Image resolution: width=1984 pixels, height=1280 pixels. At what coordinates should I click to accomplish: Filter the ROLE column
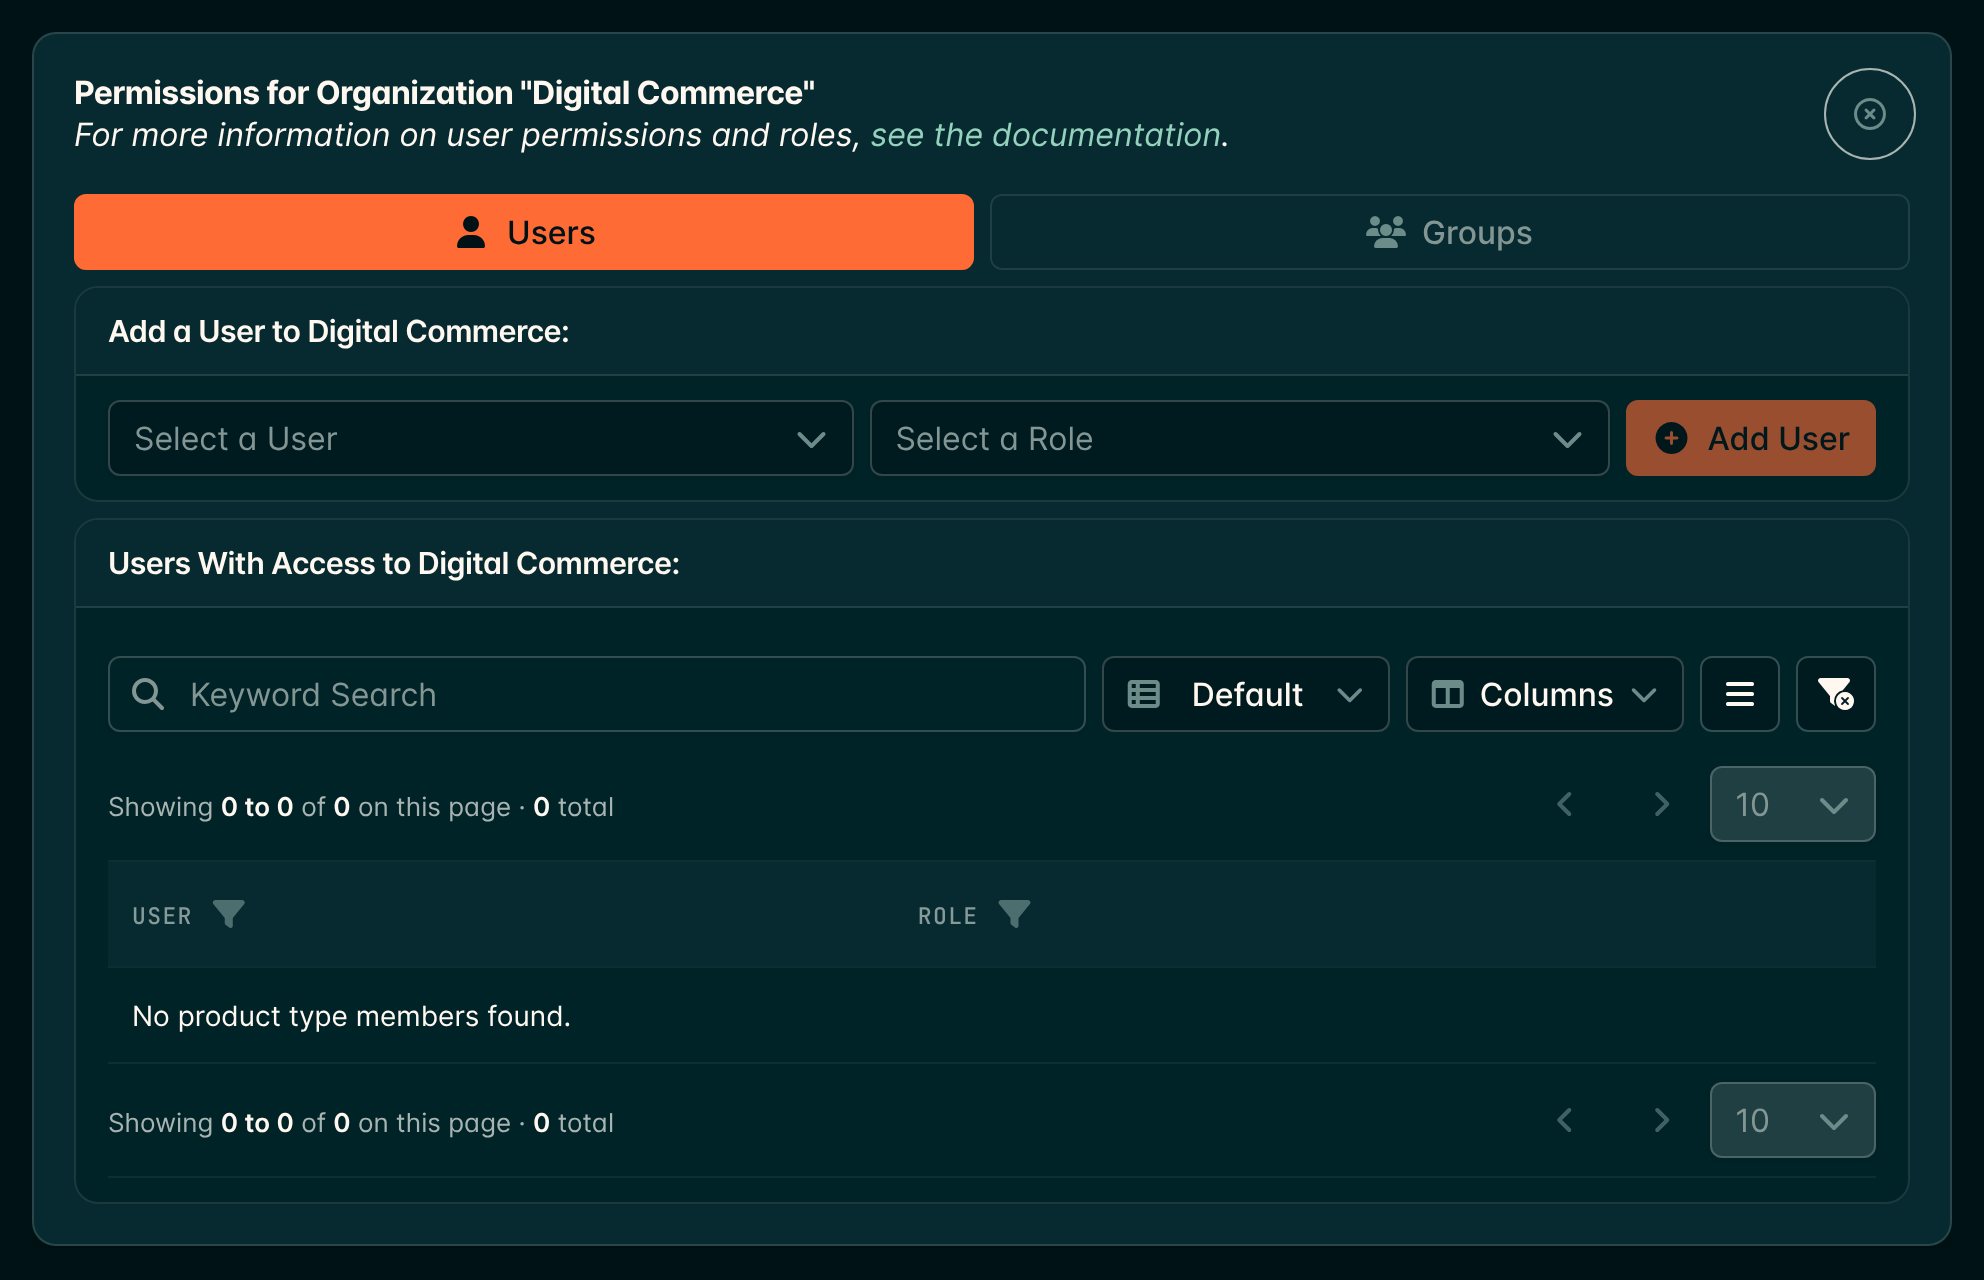(x=1014, y=914)
